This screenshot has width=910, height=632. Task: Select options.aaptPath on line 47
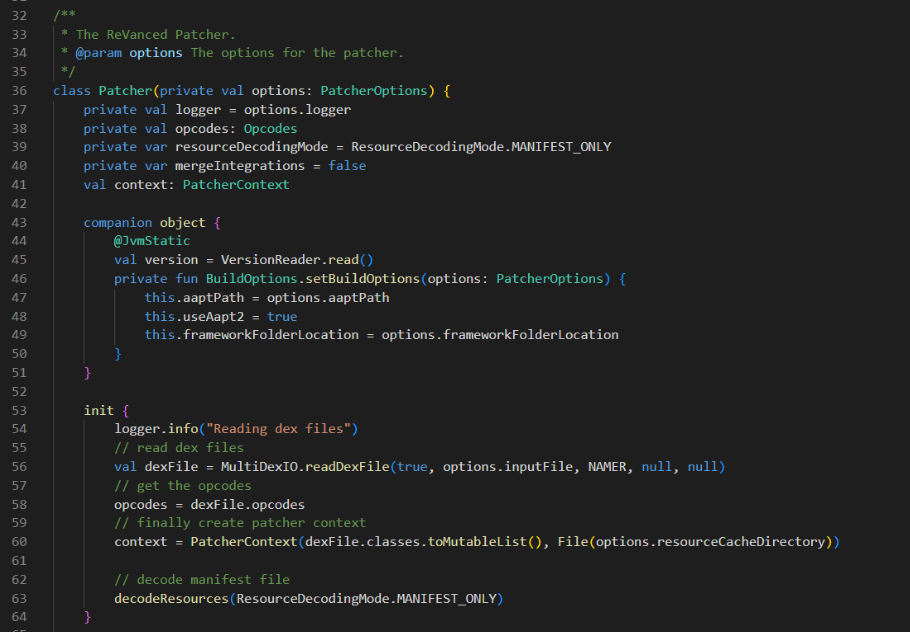pyautogui.click(x=330, y=297)
